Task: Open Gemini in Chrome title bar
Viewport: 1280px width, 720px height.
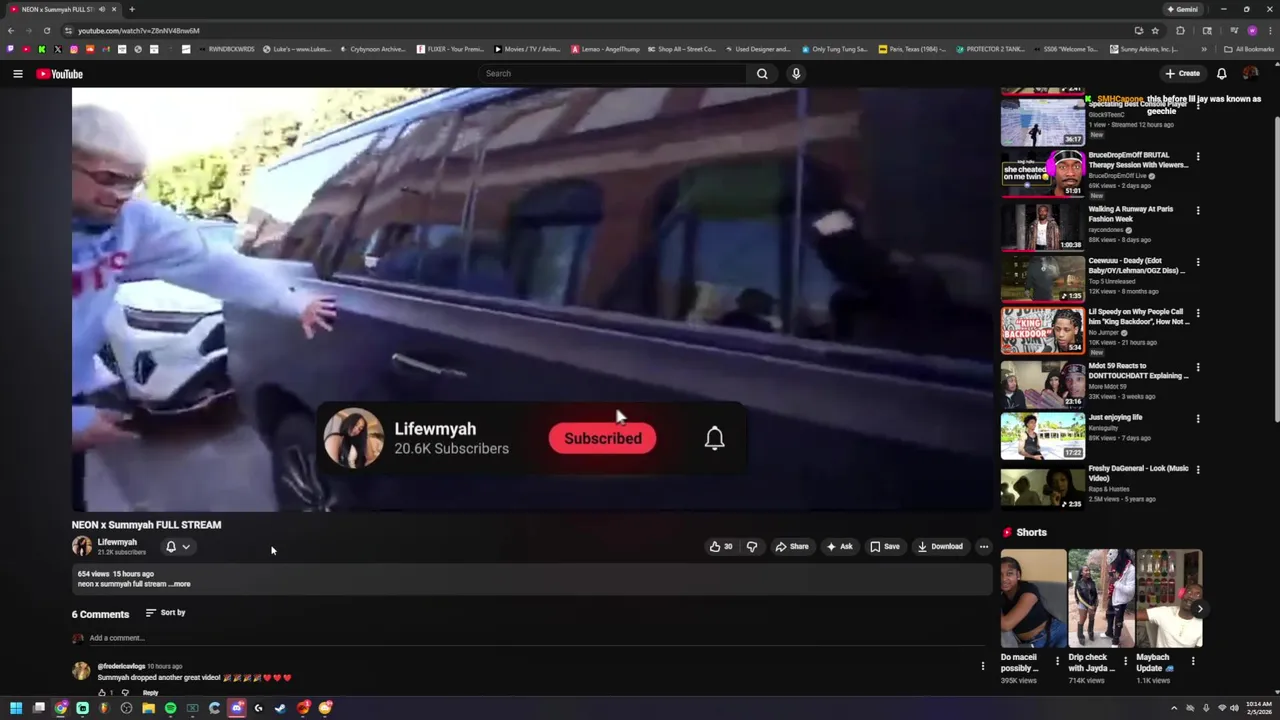Action: pos(1182,9)
